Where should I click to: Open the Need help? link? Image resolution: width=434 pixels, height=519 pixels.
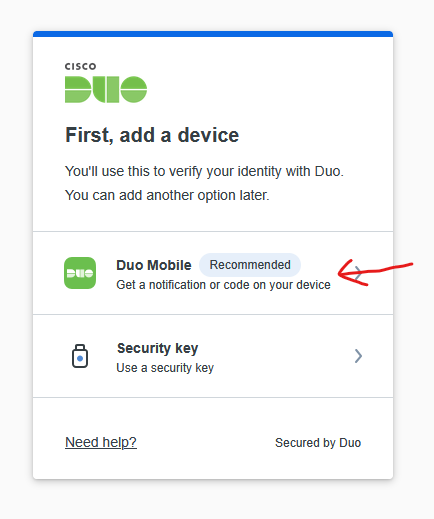pyautogui.click(x=101, y=442)
